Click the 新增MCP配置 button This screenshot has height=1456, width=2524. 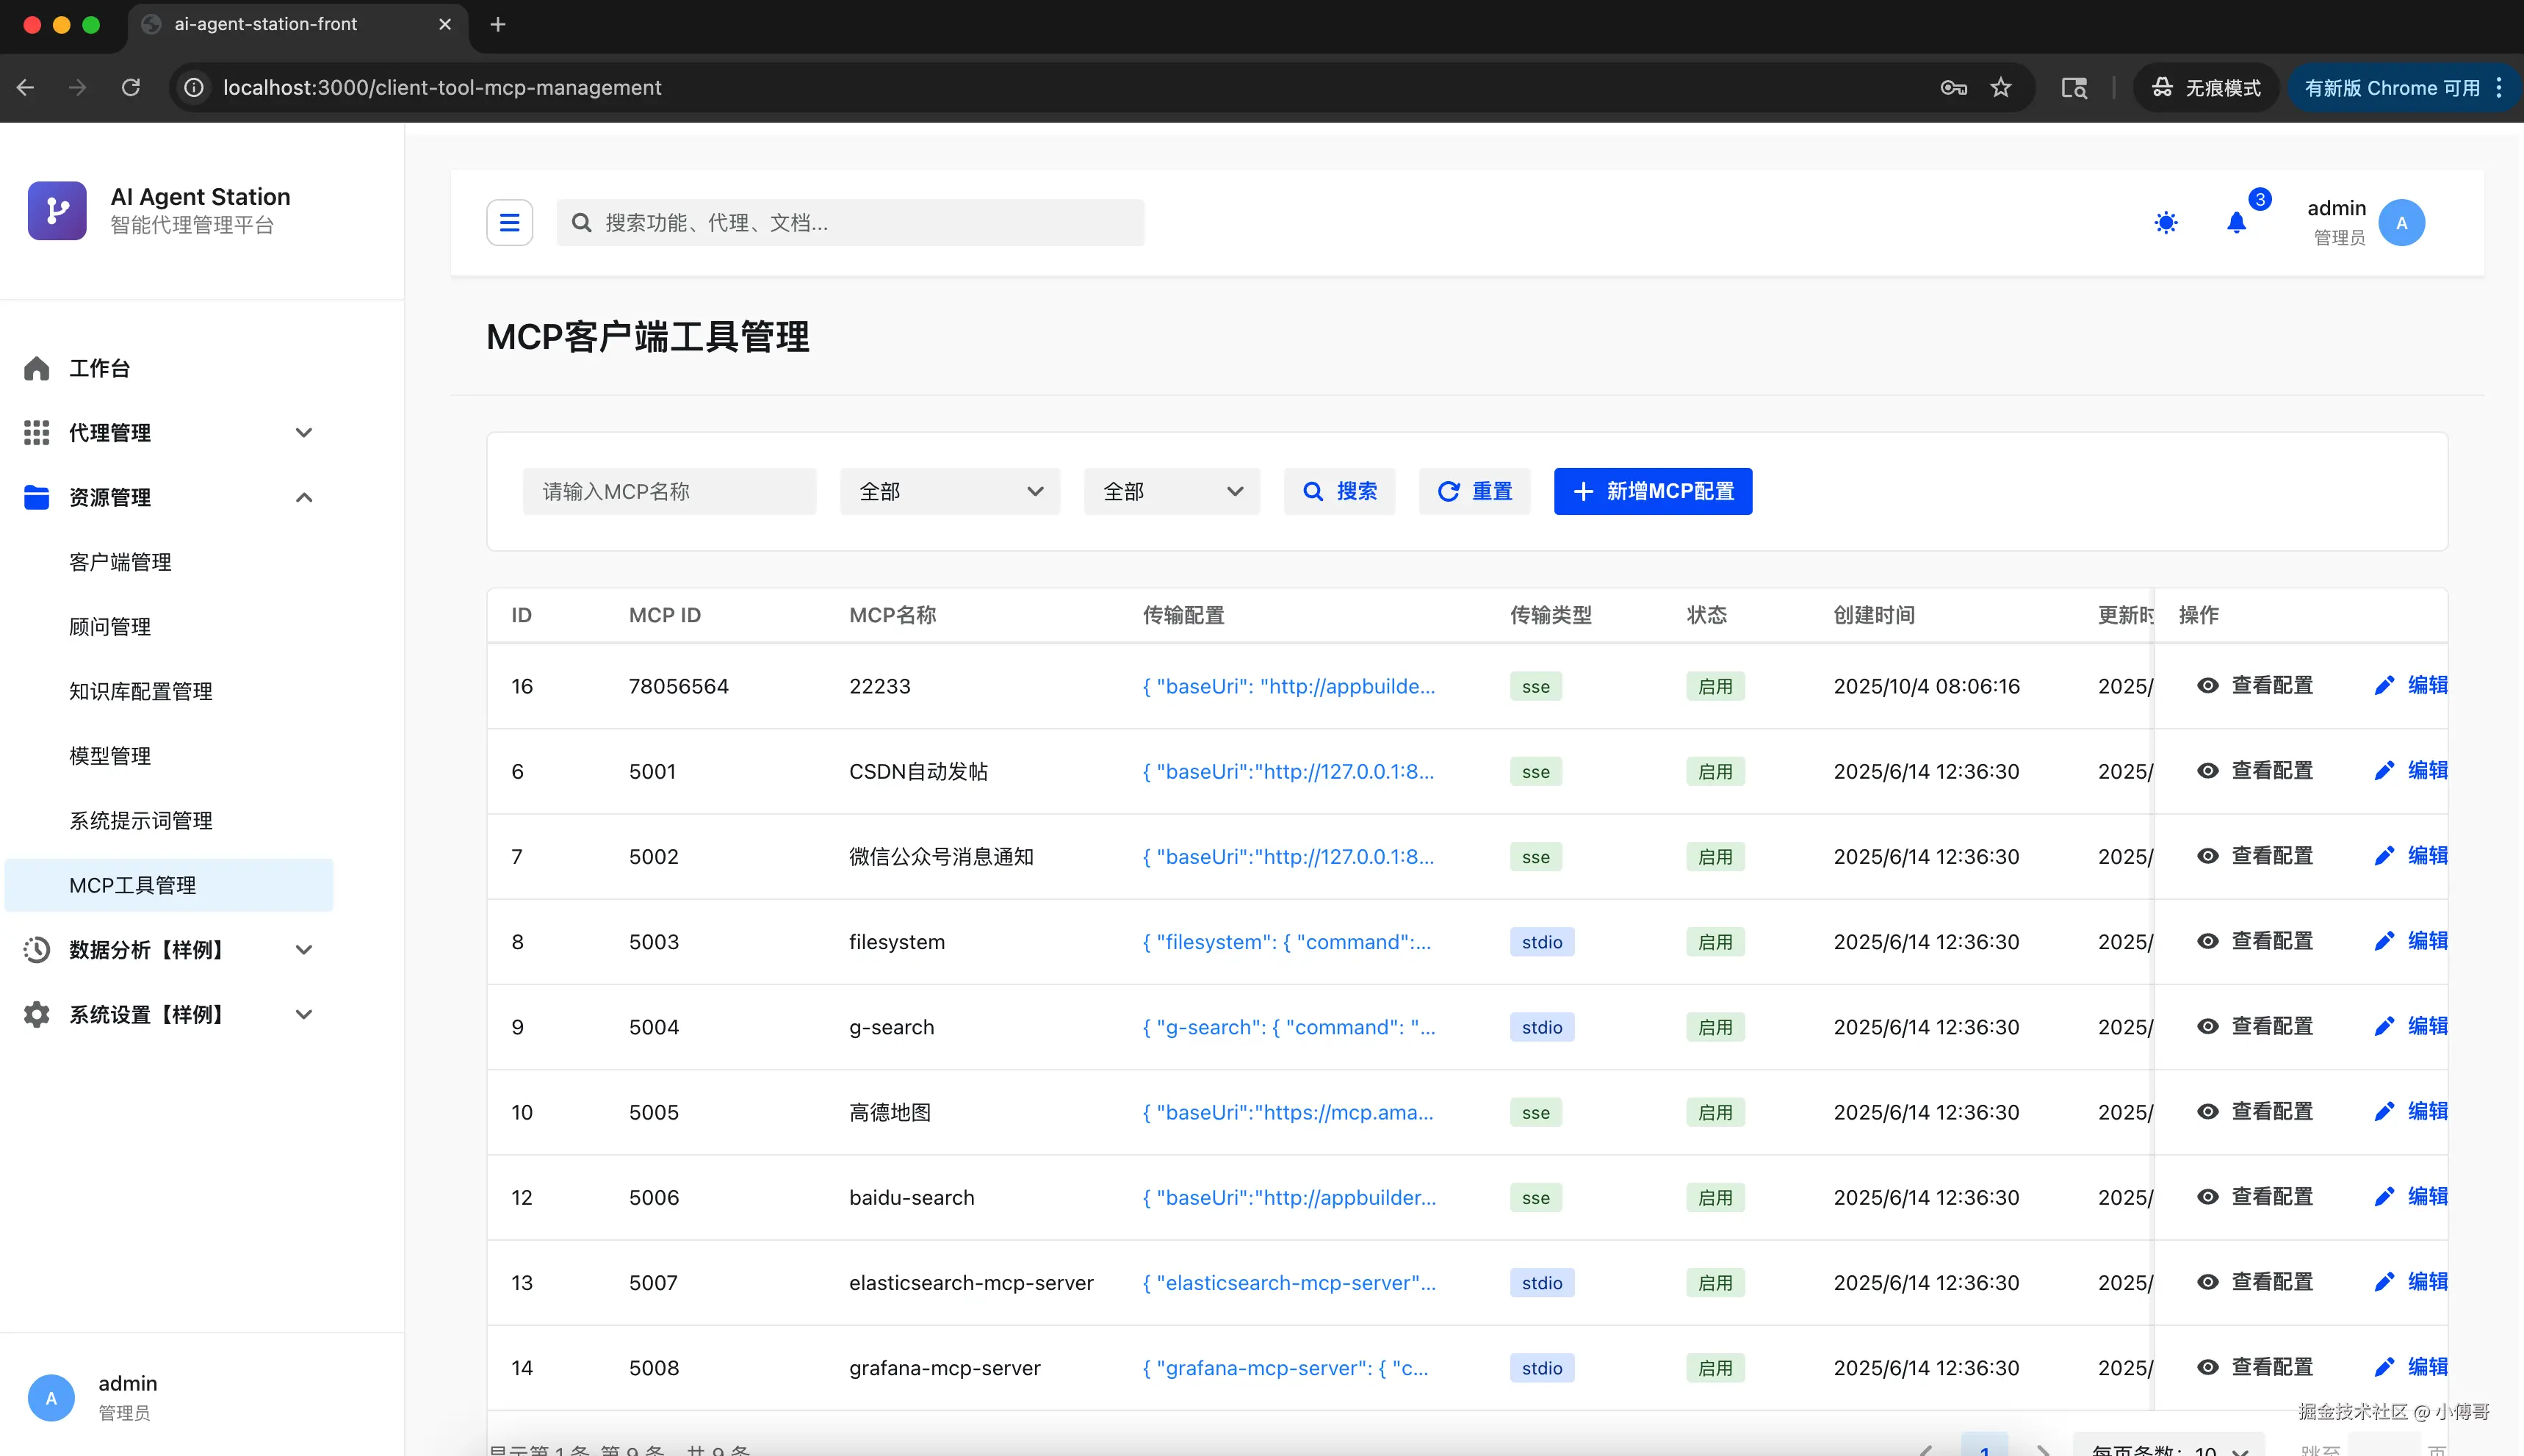pos(1652,491)
